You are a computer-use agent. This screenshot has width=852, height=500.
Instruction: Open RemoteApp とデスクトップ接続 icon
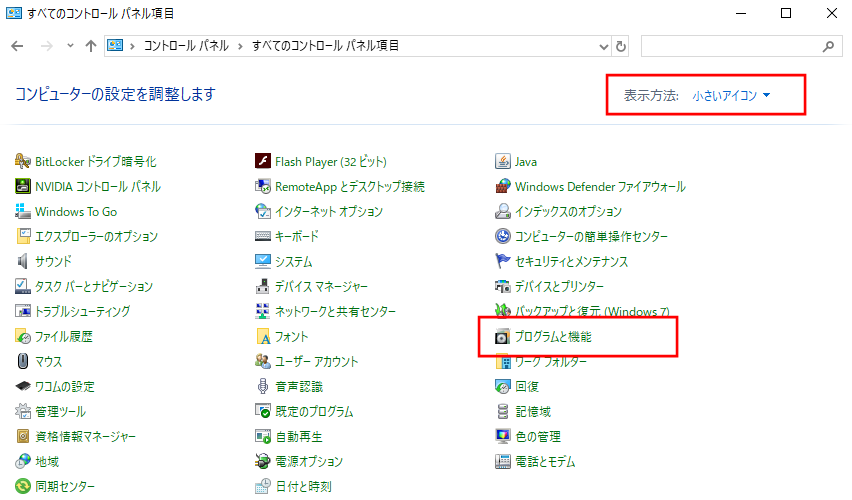click(262, 186)
